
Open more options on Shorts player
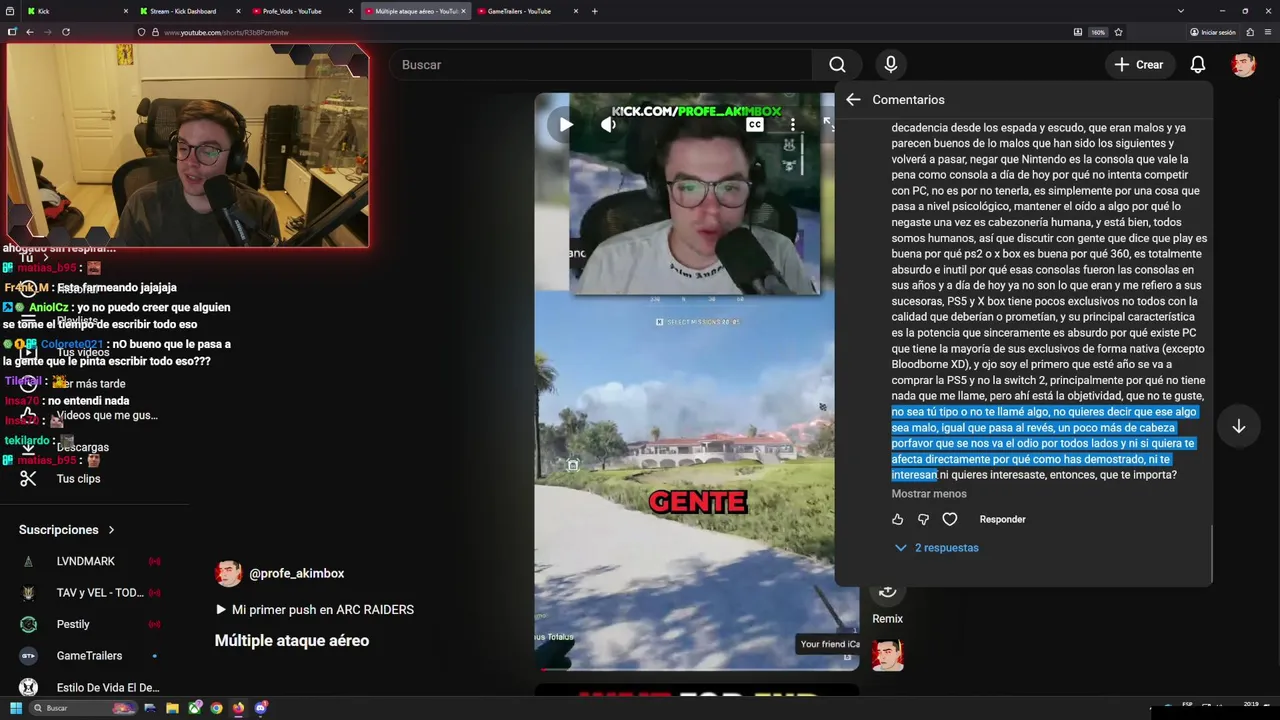[x=792, y=125]
